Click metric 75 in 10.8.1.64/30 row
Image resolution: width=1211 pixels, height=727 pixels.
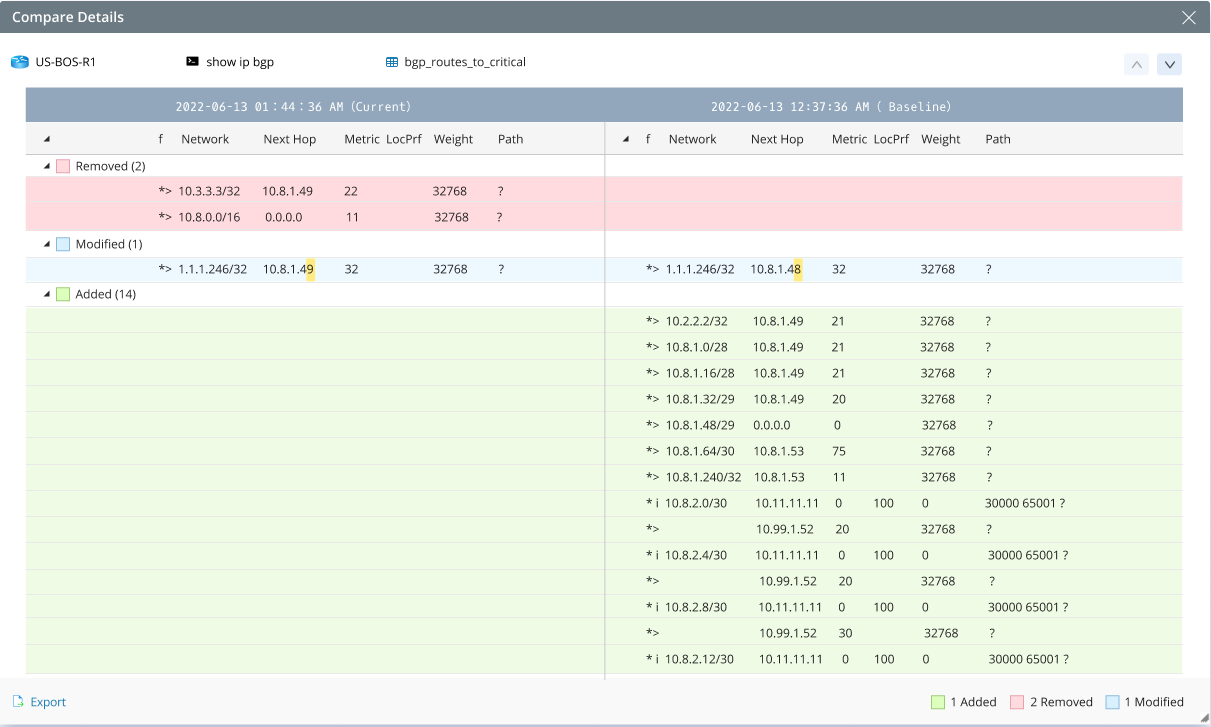[x=840, y=451]
